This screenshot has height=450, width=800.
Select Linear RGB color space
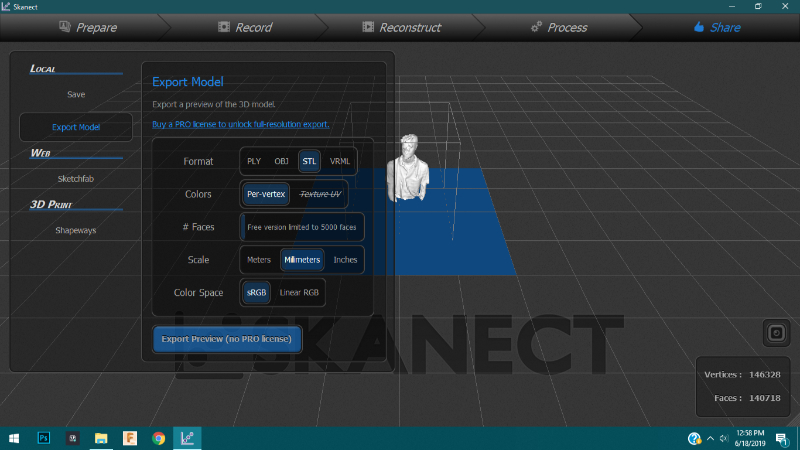point(299,292)
